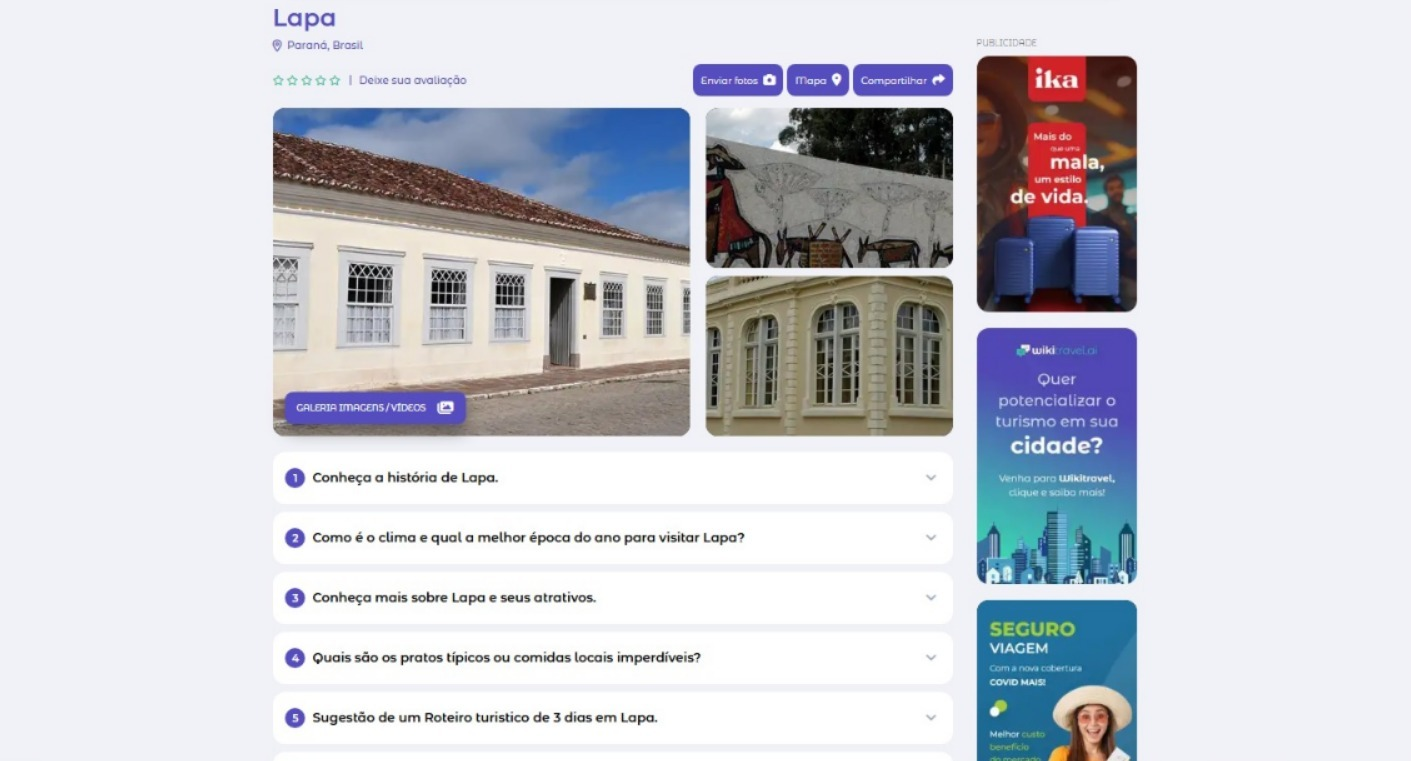Click the number 1 badge
Viewport: 1411px width, 761px height.
coord(295,478)
